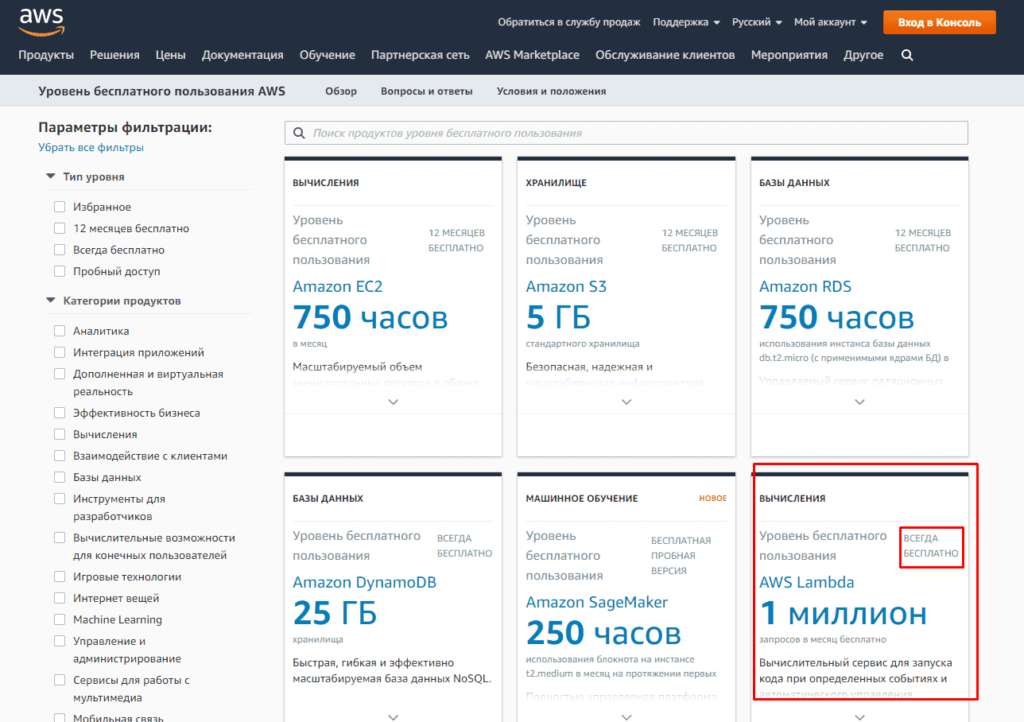Expand the Amazon RDS card chevron
1024x722 pixels.
pyautogui.click(x=859, y=402)
